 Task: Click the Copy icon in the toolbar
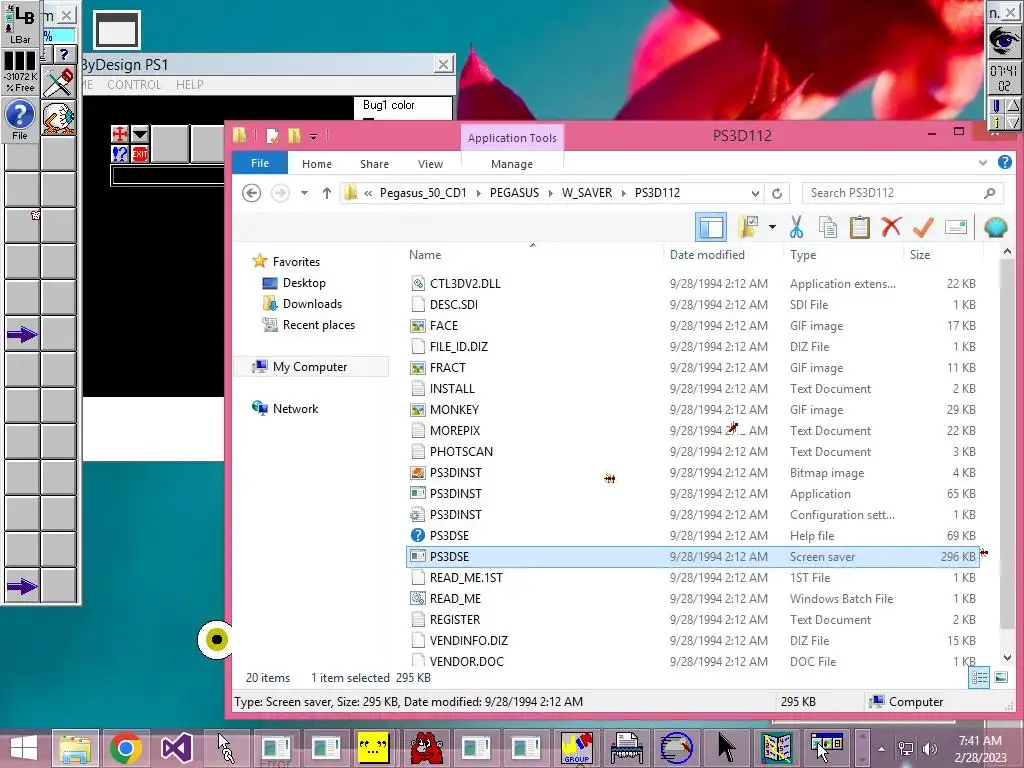tap(827, 227)
